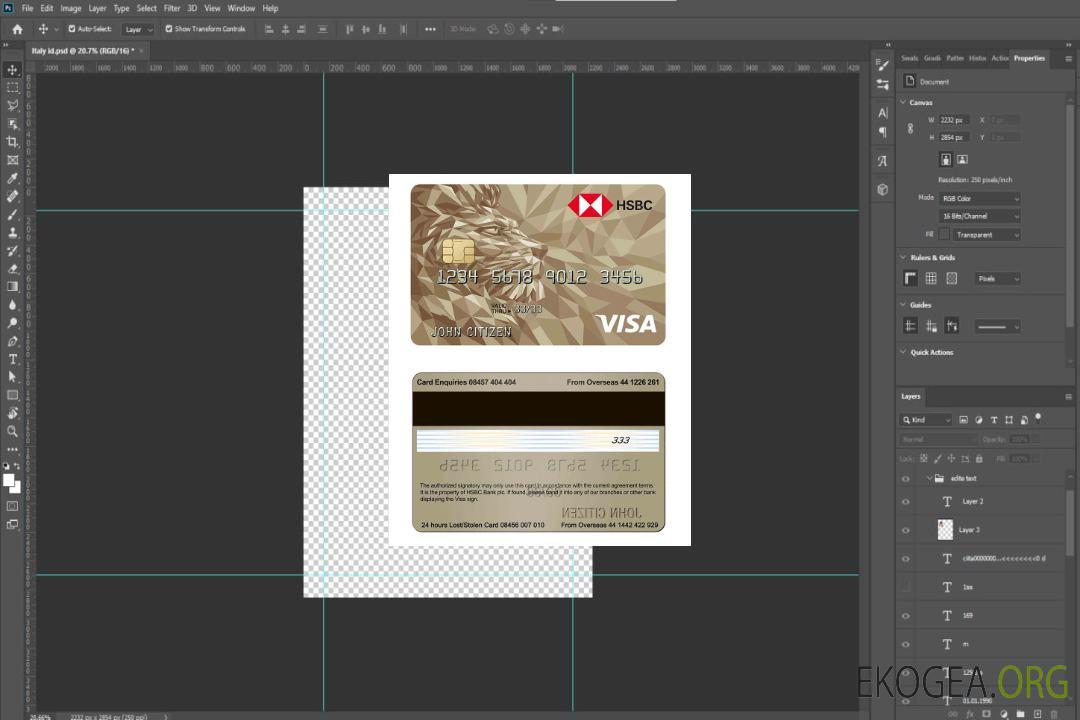Toggle Show Transform Controls checkbox
Screen dimensions: 1080x720
(169, 29)
